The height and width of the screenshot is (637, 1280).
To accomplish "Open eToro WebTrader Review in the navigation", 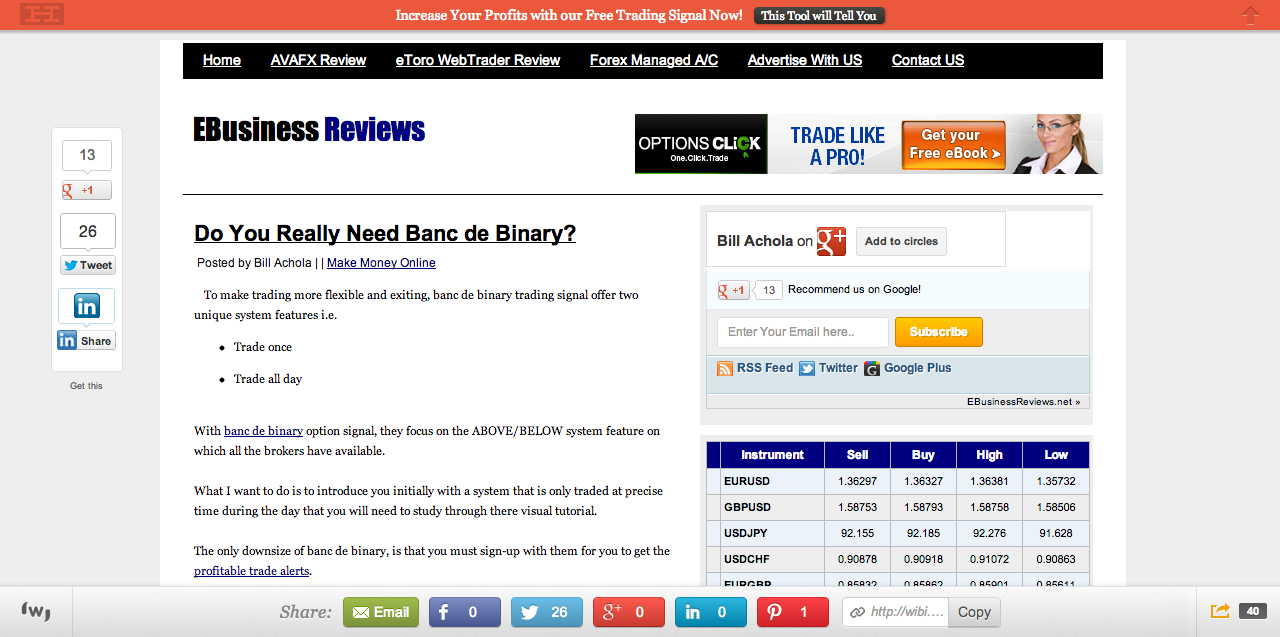I will click(478, 60).
